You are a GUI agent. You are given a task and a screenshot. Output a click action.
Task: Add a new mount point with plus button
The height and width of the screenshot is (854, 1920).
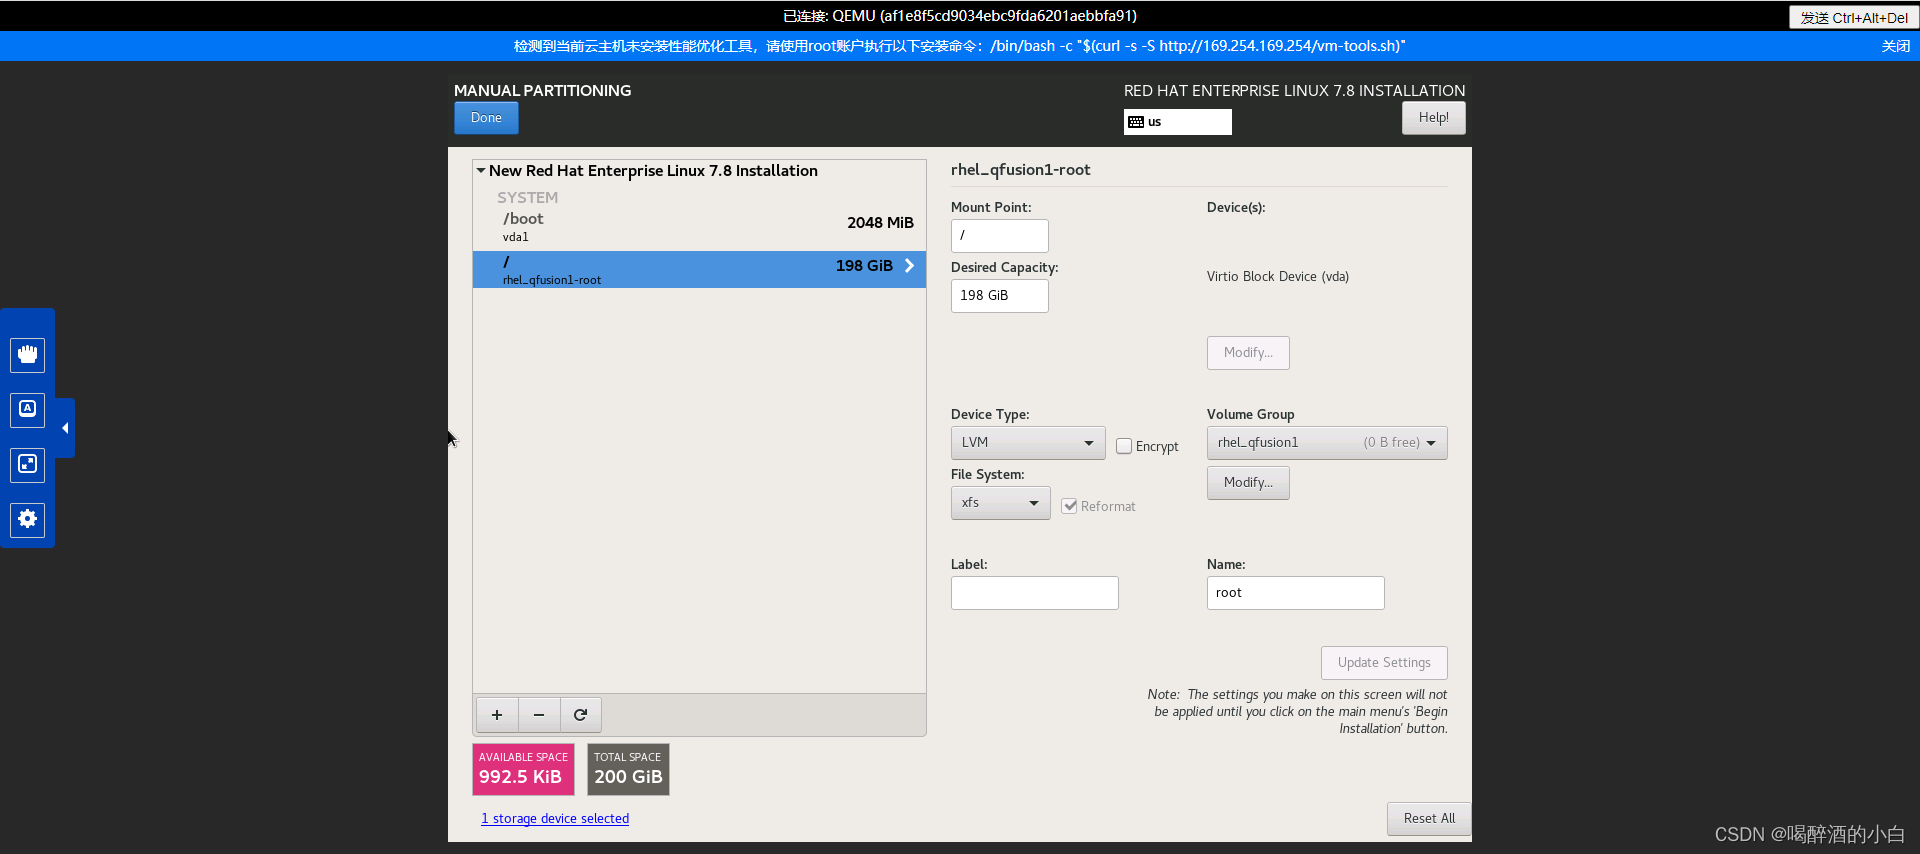pos(497,715)
